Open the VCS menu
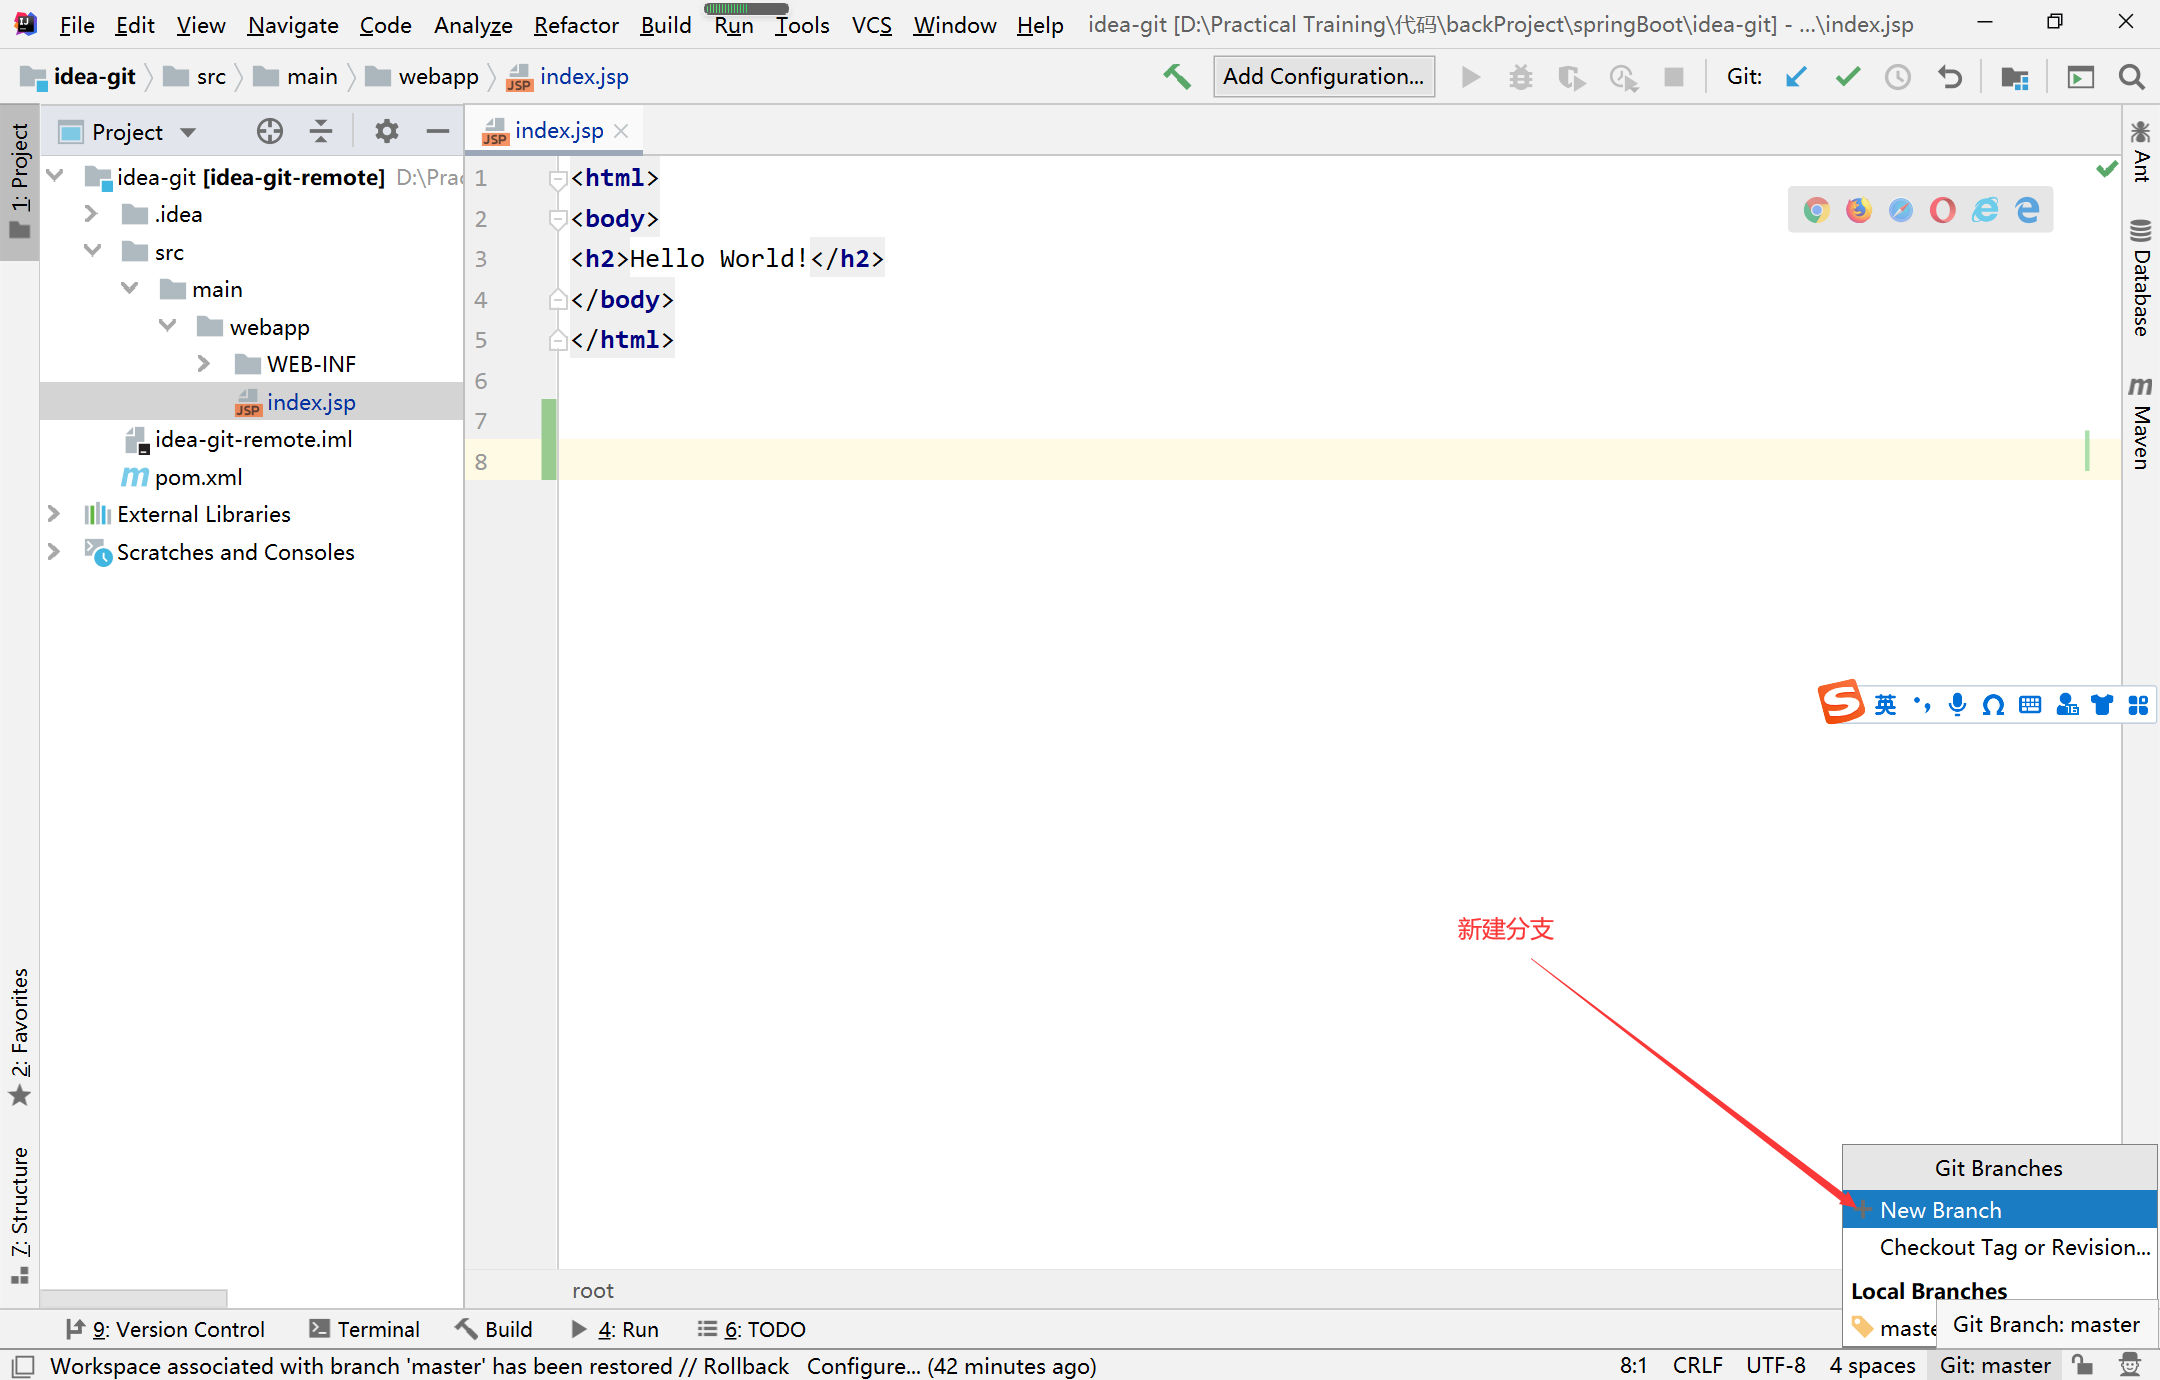Viewport: 2160px width, 1380px height. tap(871, 25)
